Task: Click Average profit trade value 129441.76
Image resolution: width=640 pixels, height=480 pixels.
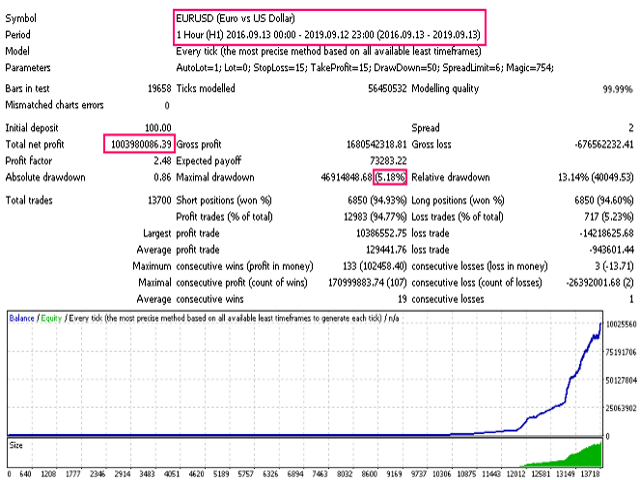Action: point(386,250)
